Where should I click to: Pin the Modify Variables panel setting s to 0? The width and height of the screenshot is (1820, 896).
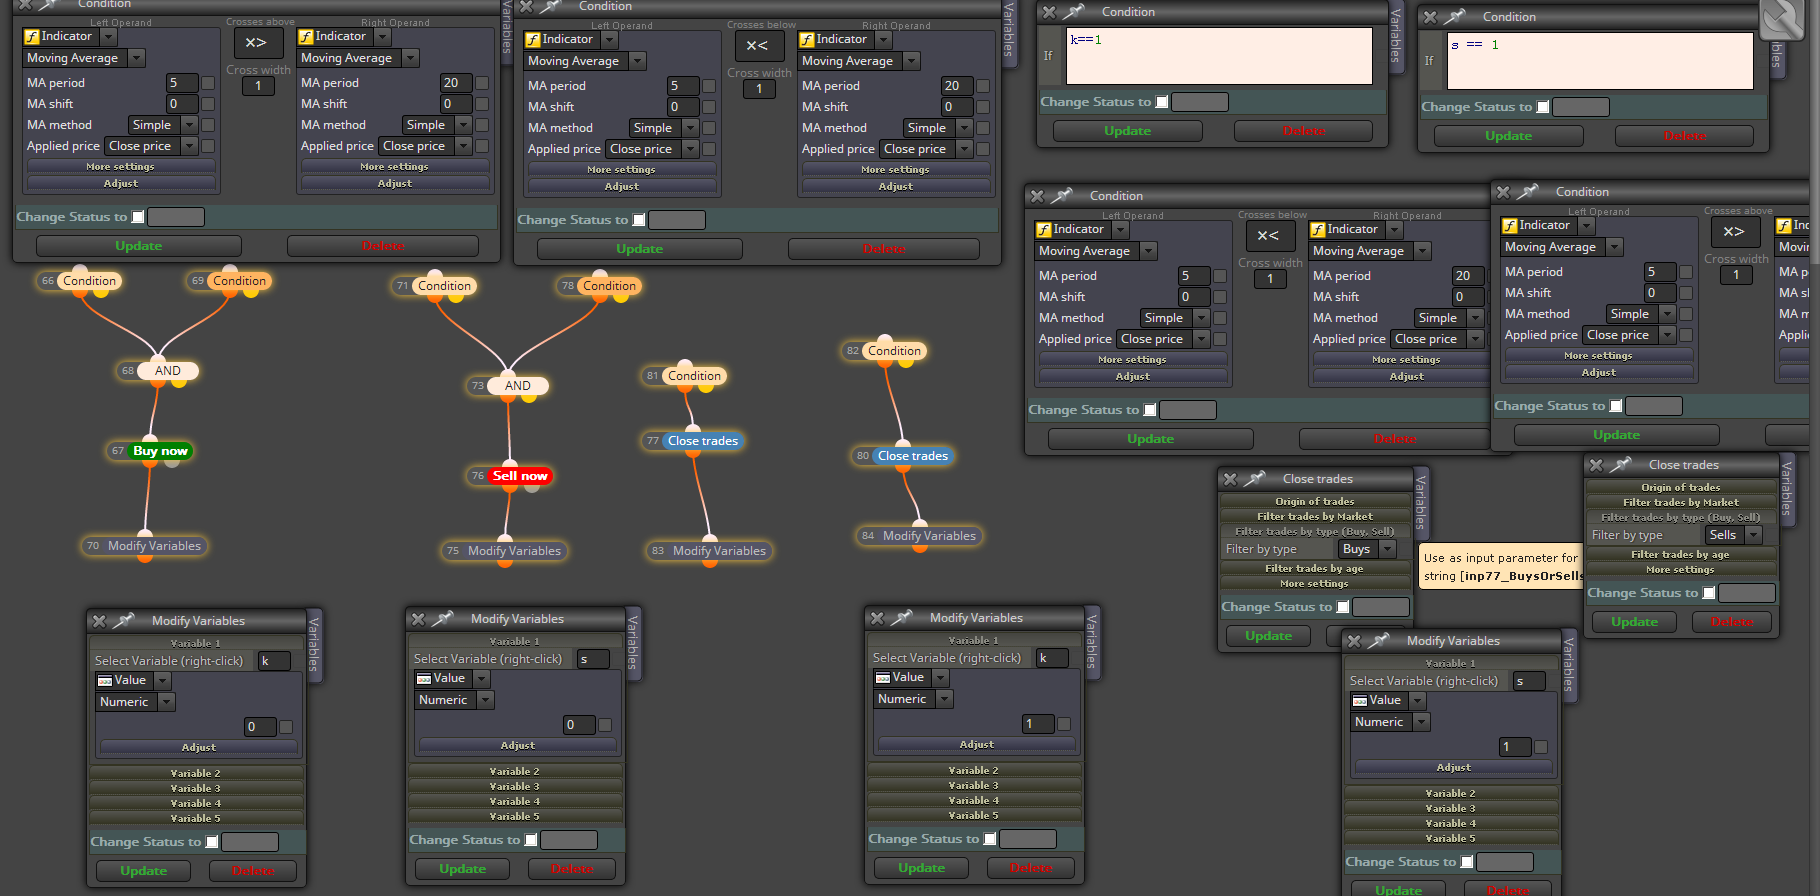(x=442, y=619)
